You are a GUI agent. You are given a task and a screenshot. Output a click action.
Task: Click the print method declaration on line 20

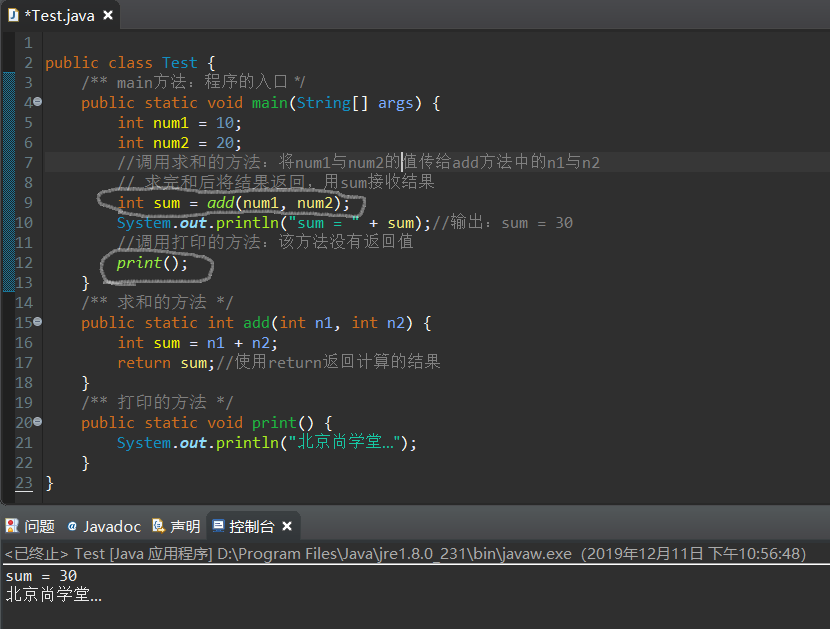pos(206,423)
